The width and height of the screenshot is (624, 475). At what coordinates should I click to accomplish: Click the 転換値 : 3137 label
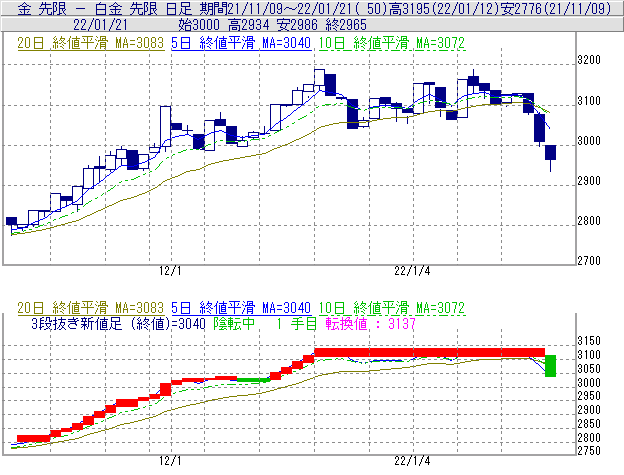coord(370,324)
